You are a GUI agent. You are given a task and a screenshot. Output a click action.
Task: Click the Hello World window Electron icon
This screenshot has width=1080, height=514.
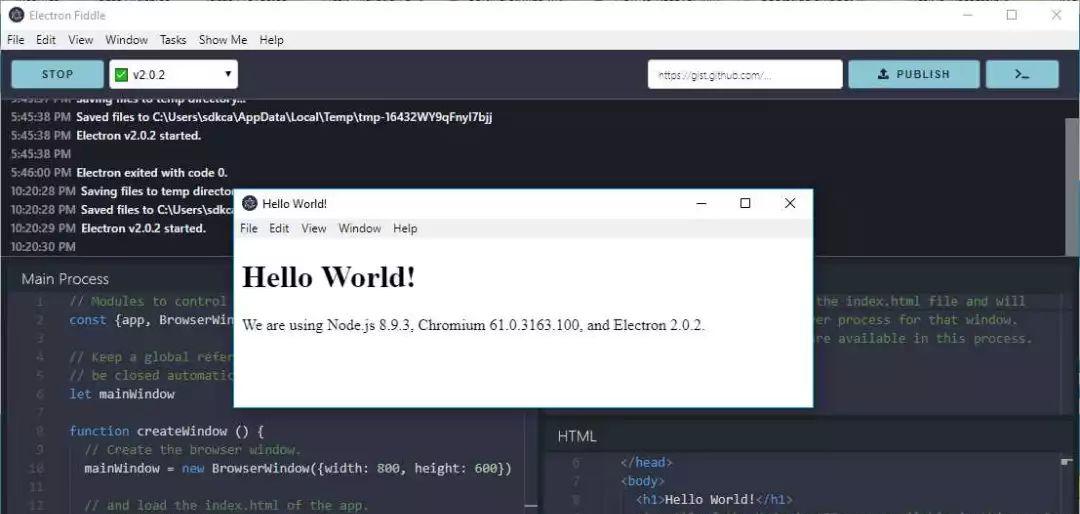click(250, 203)
